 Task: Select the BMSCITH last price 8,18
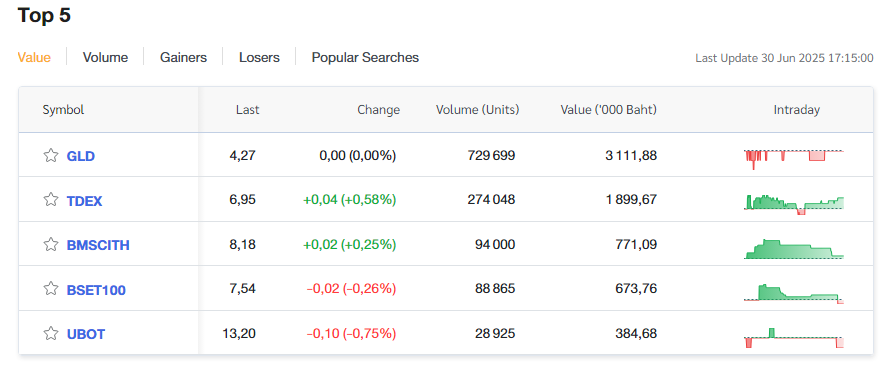coord(243,244)
